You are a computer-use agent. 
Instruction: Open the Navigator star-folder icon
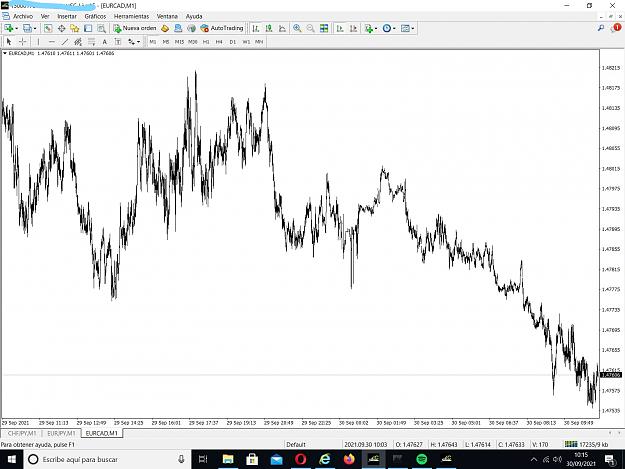(x=75, y=28)
